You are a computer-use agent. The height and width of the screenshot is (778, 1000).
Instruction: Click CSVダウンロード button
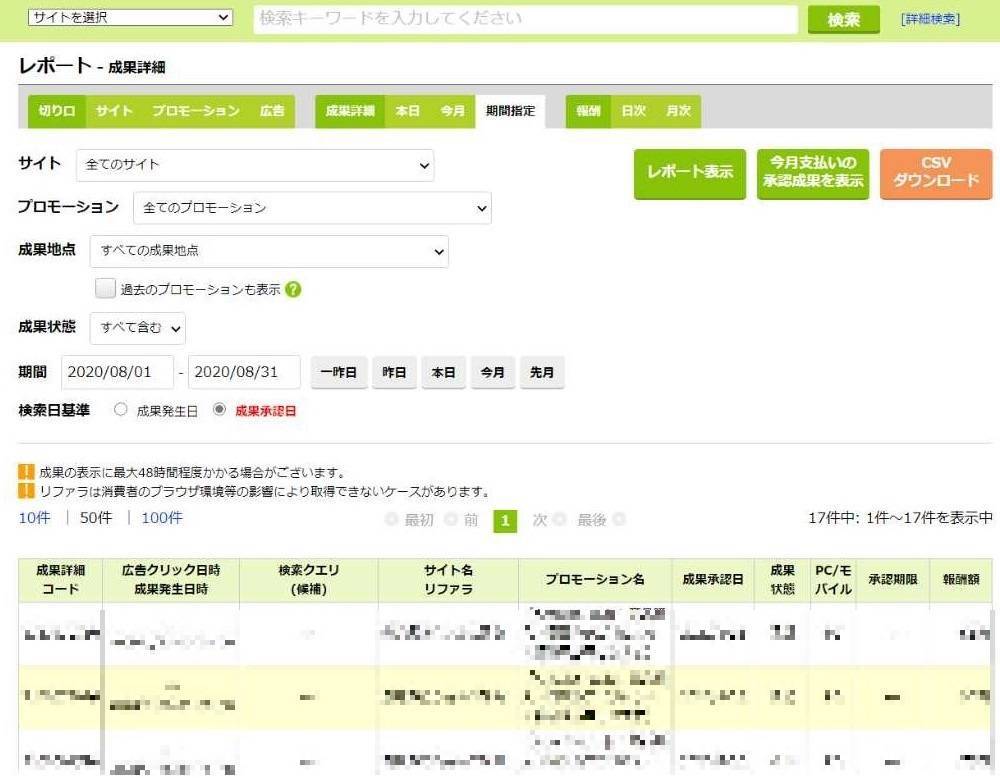(x=936, y=172)
